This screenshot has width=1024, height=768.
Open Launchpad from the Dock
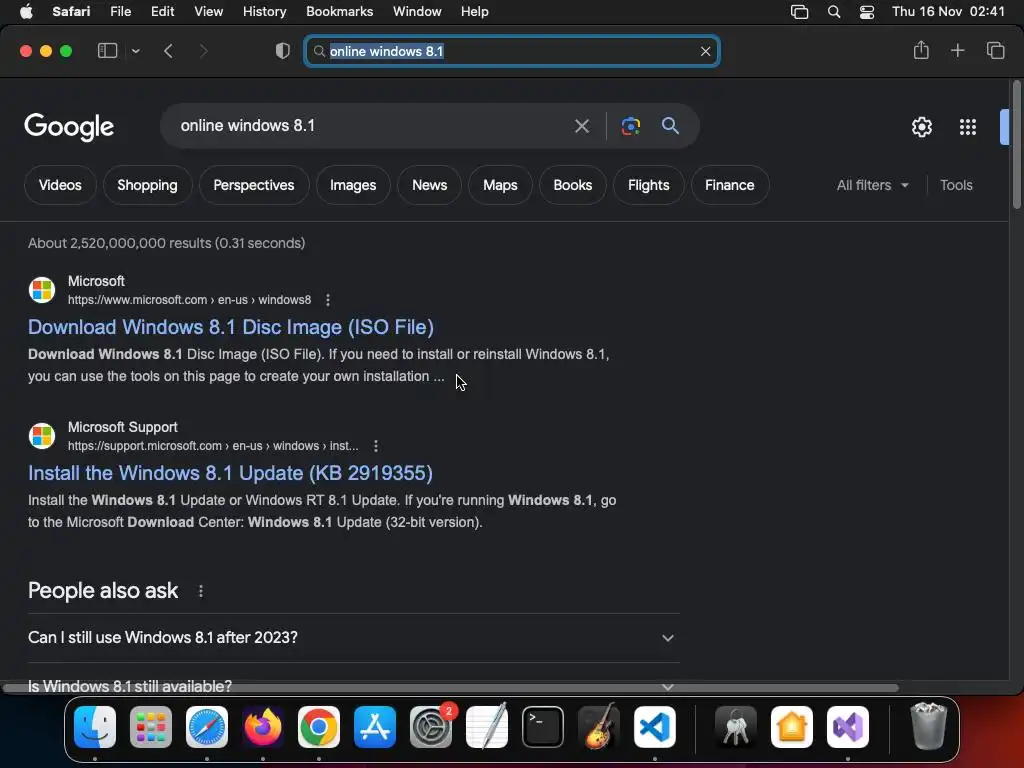151,727
